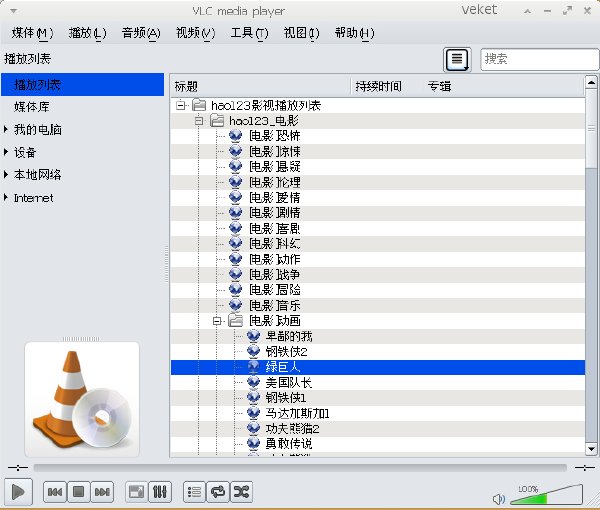Skip to previous track

click(55, 492)
